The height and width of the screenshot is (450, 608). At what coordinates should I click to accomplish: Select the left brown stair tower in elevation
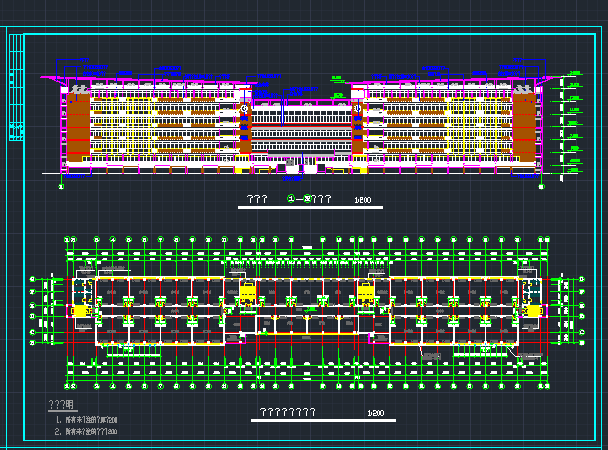tap(78, 125)
